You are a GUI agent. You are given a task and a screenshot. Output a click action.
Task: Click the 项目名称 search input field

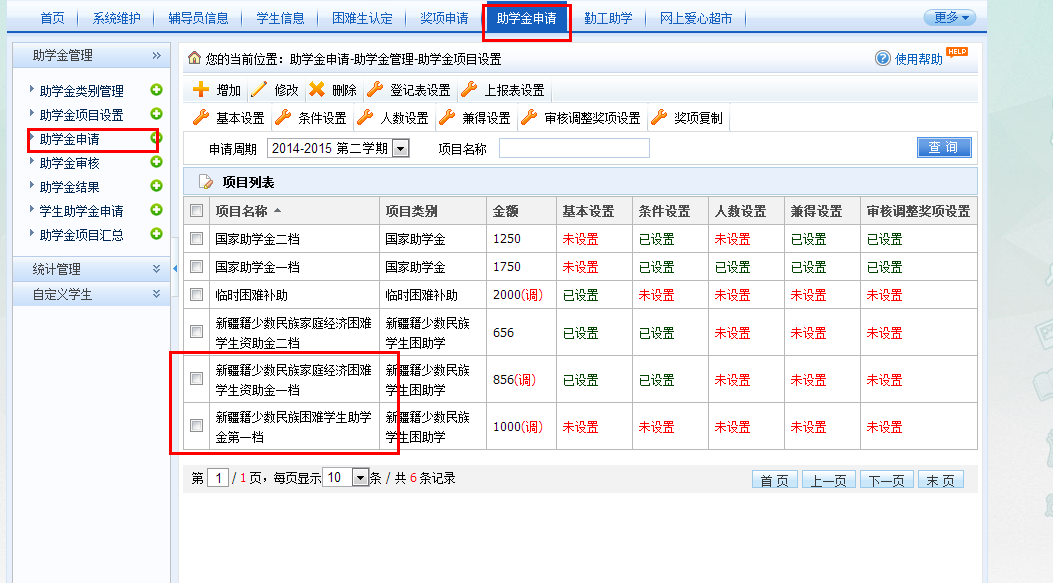coord(574,148)
